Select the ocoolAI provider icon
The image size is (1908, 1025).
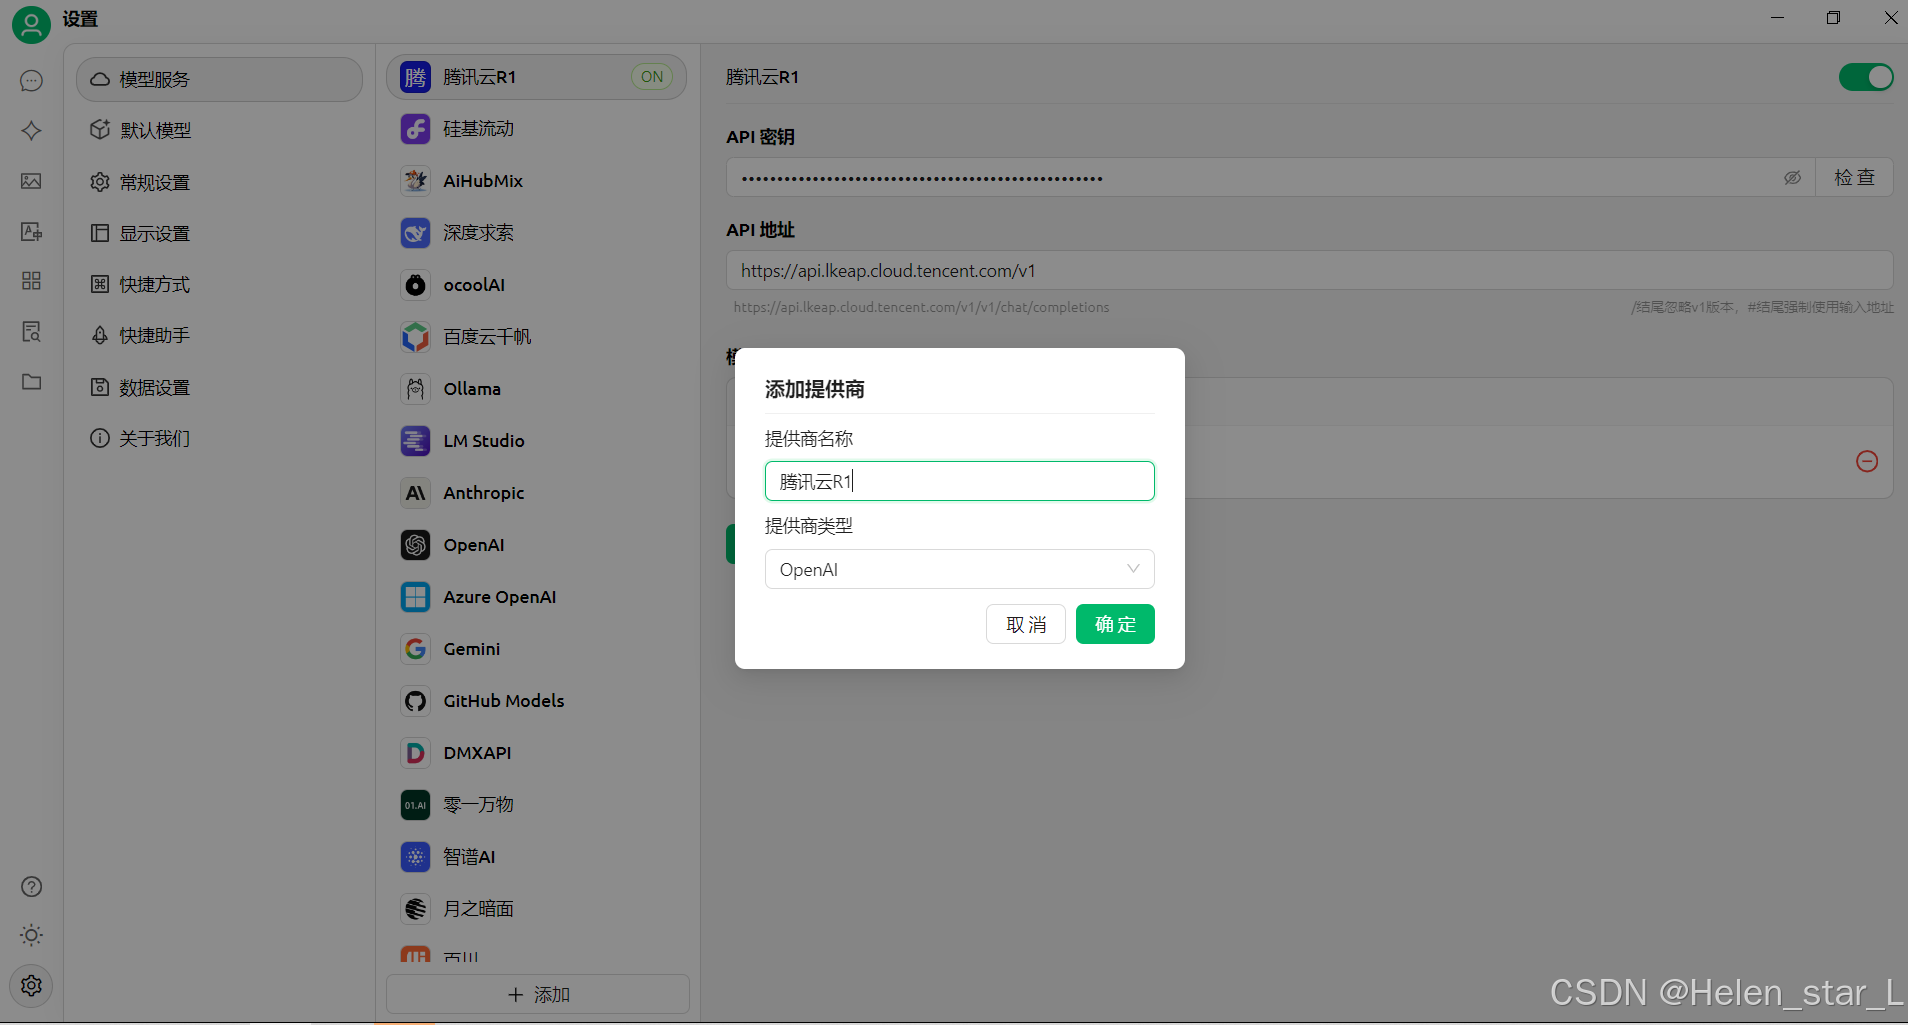tap(415, 285)
